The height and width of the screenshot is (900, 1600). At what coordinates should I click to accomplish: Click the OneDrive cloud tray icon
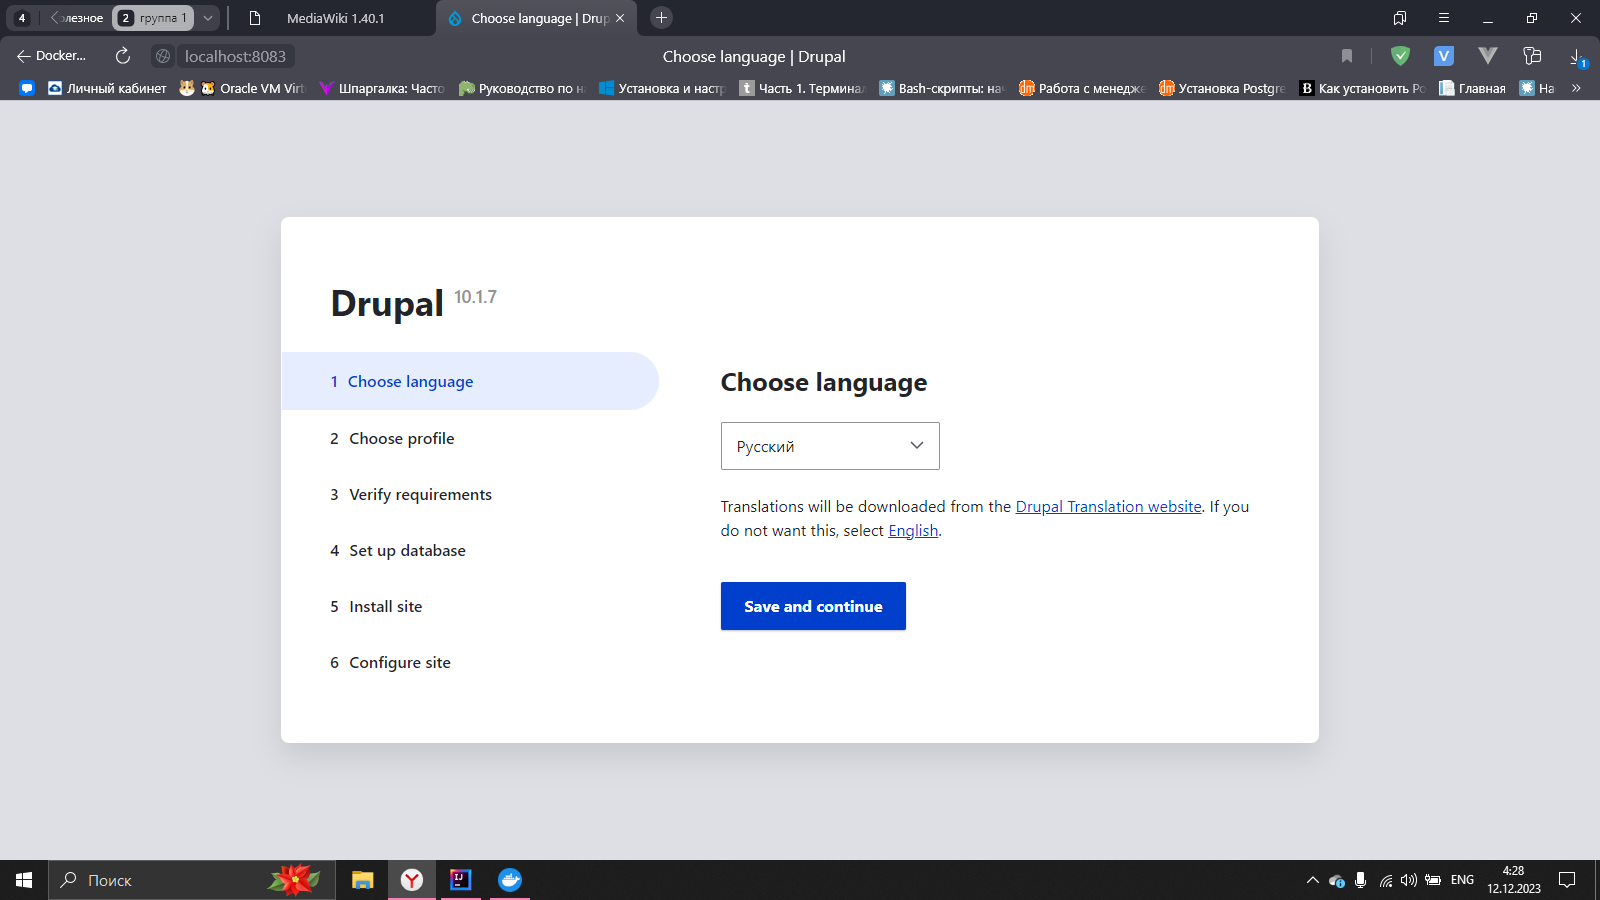[1336, 880]
